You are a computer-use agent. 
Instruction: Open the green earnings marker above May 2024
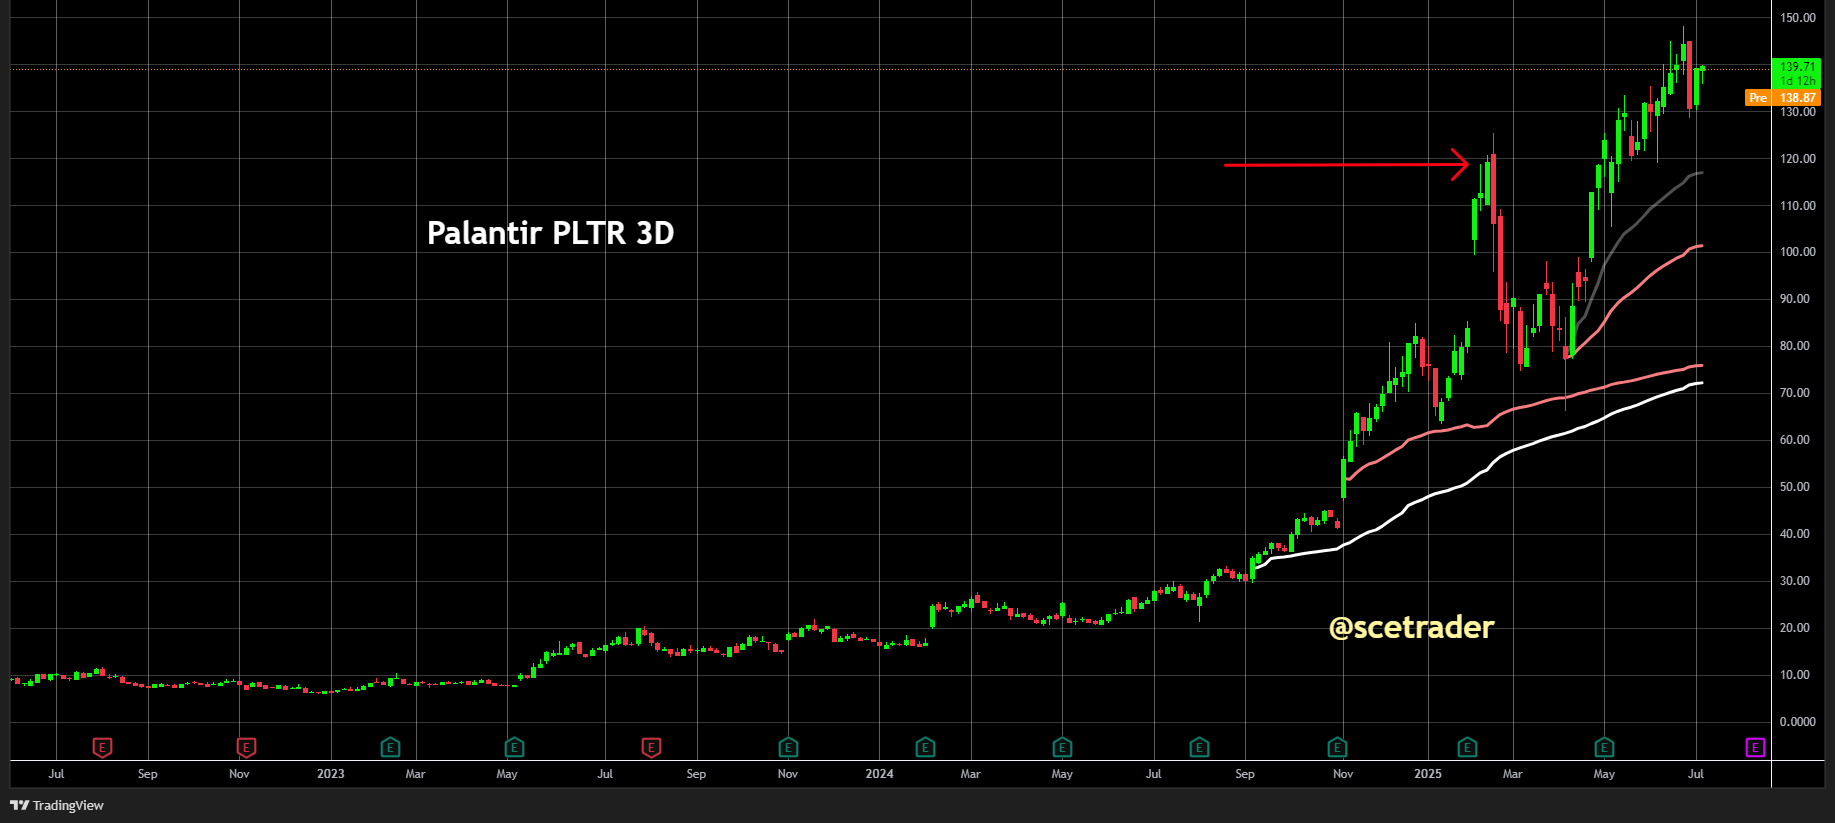[1062, 747]
